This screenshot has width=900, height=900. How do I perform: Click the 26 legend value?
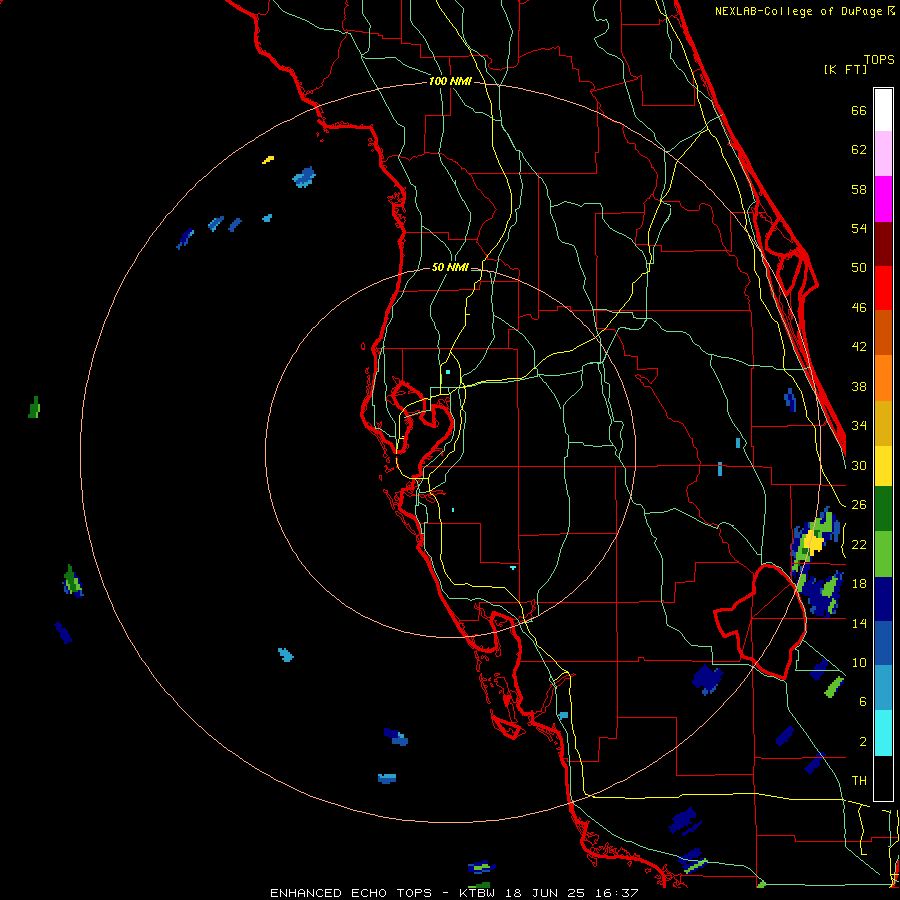point(859,505)
